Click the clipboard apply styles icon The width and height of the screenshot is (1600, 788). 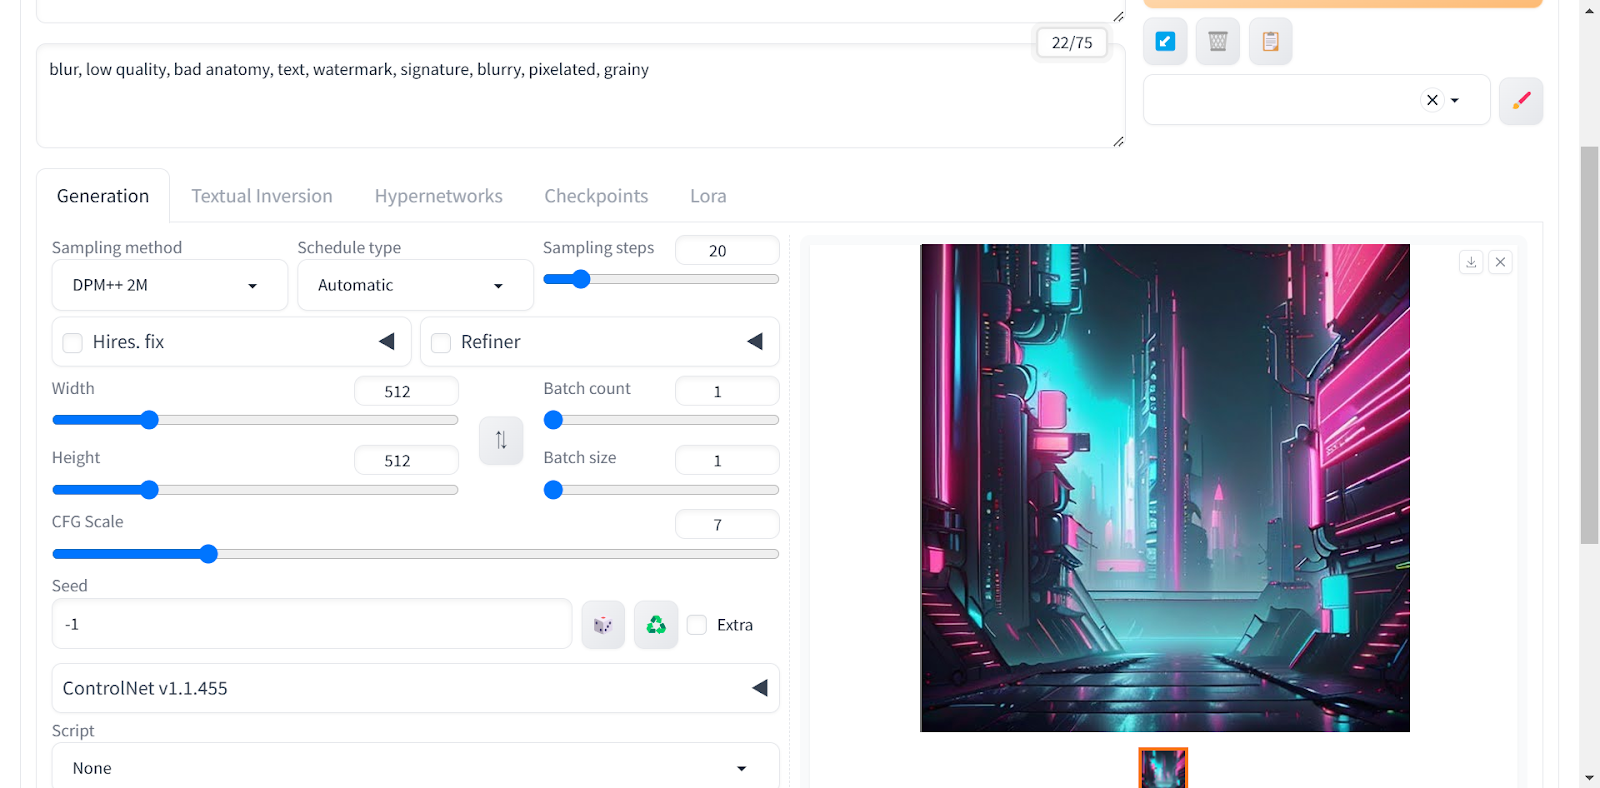pos(1270,42)
